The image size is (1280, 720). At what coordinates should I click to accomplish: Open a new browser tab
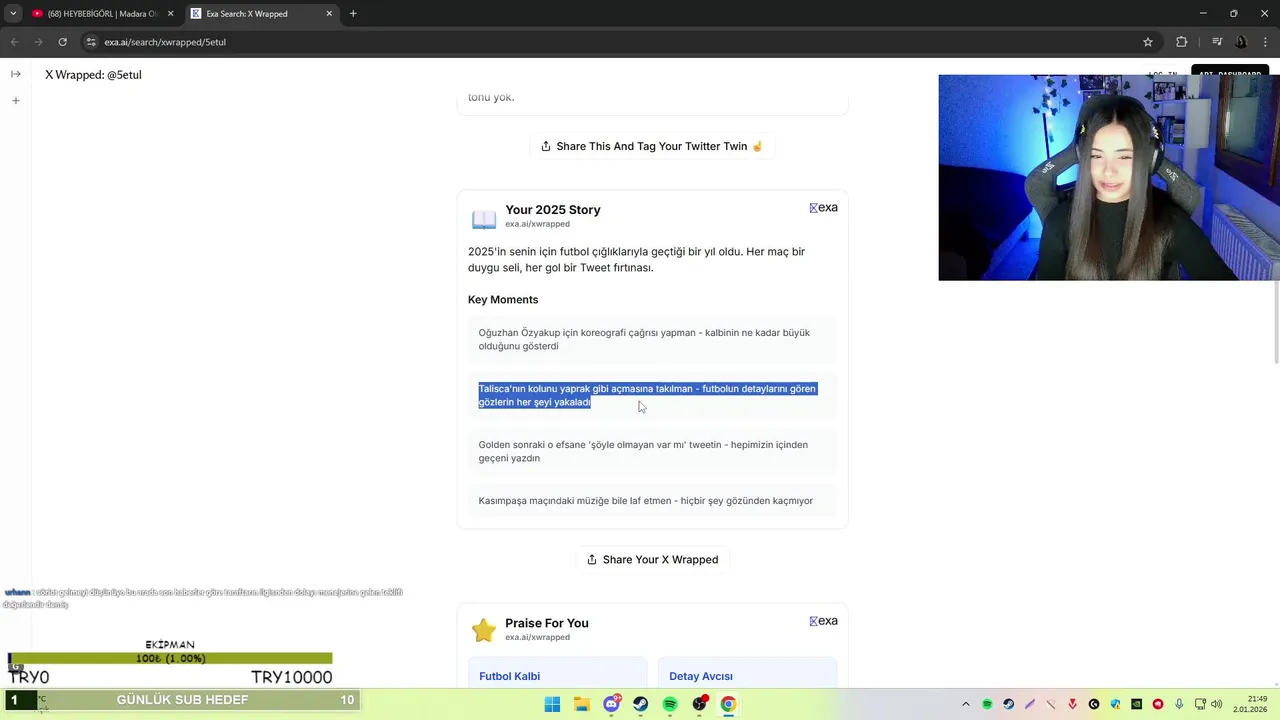(x=353, y=14)
